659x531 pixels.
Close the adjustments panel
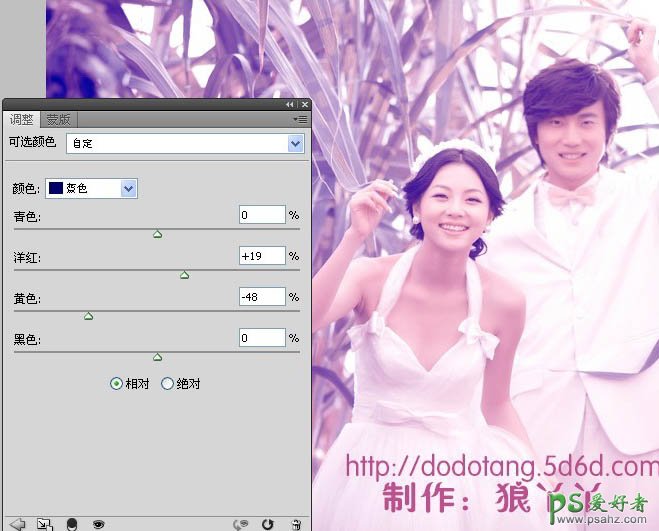coord(304,104)
